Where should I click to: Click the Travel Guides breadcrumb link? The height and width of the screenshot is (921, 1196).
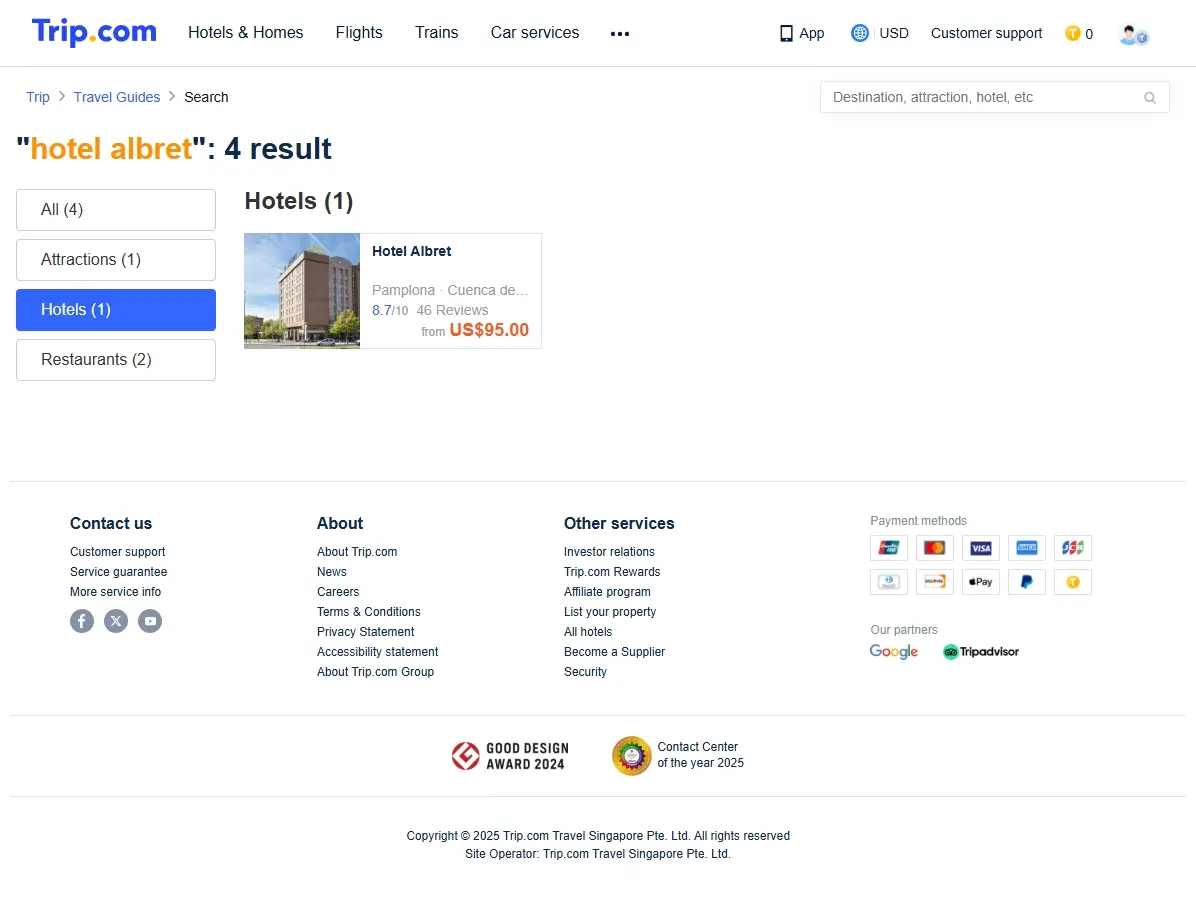[x=117, y=98]
